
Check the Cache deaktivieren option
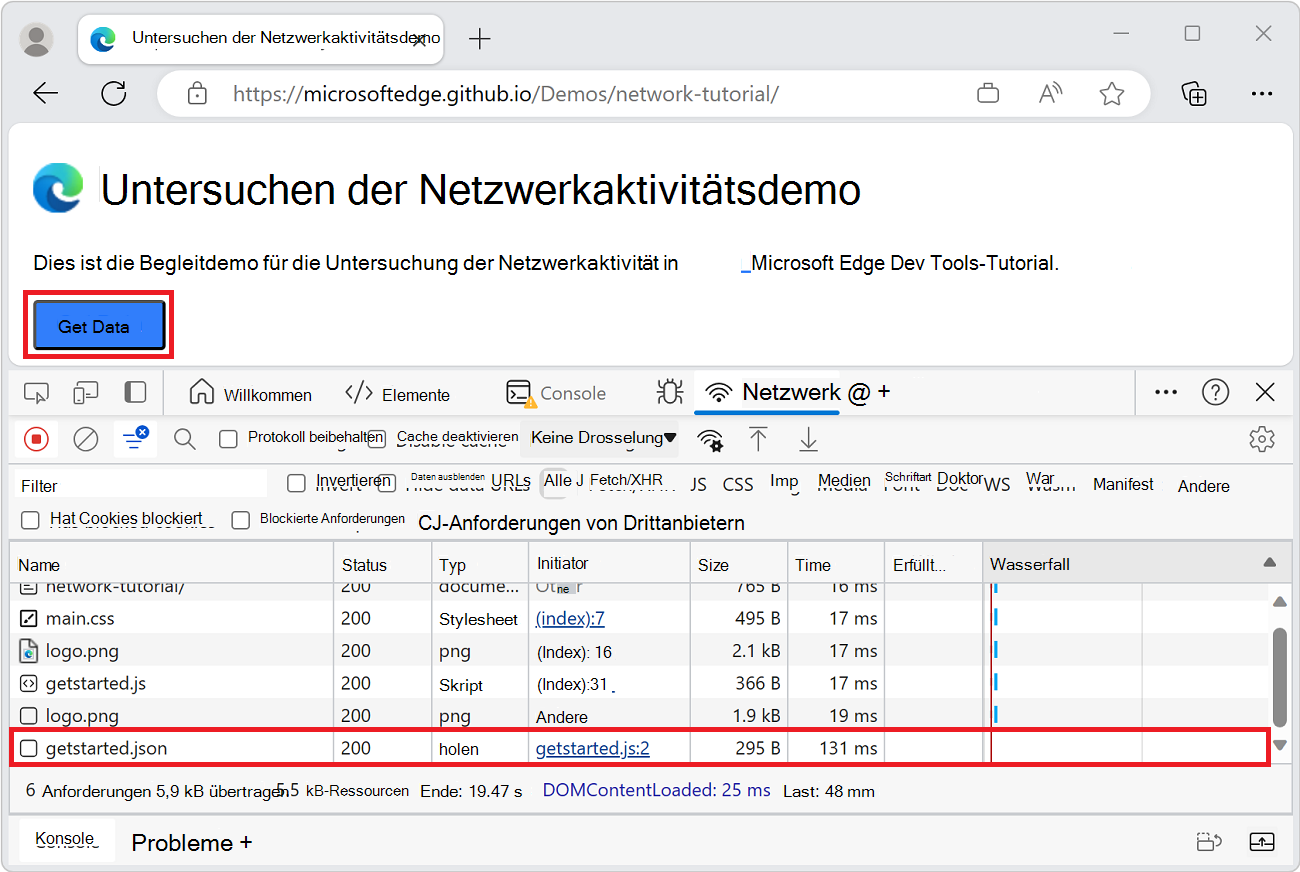[x=375, y=438]
